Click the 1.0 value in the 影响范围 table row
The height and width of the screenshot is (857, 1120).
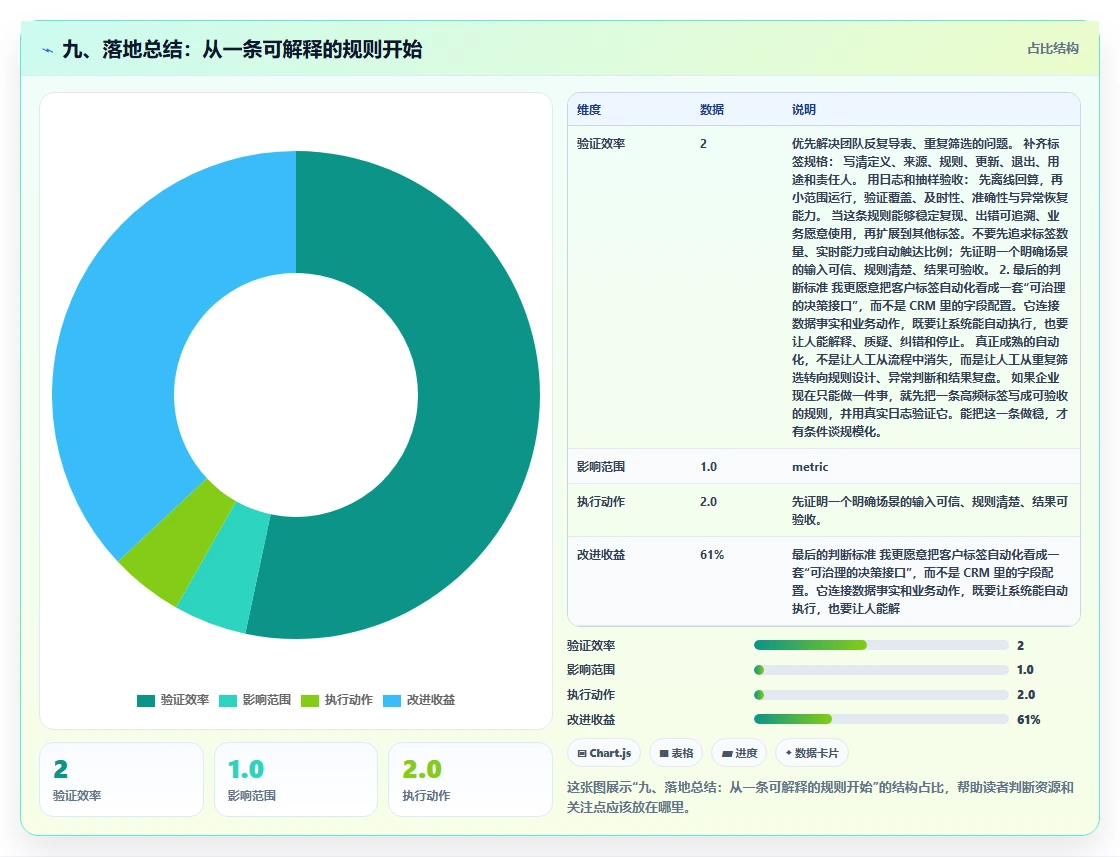pos(709,466)
